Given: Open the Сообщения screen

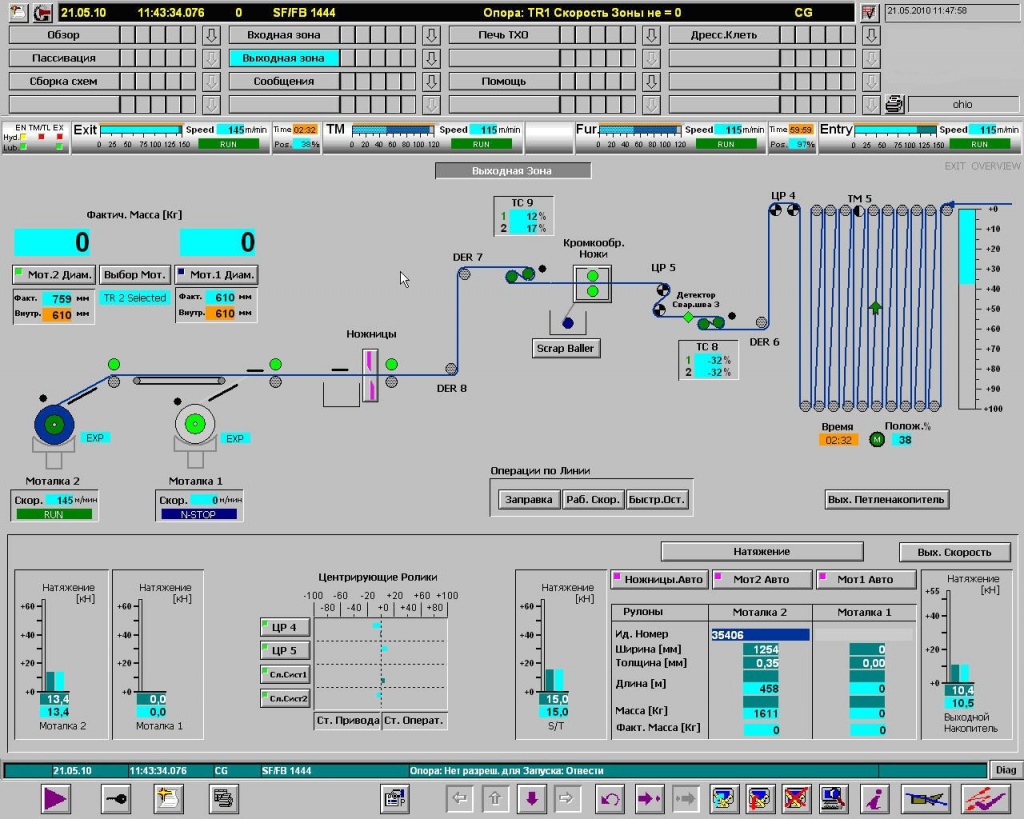Looking at the screenshot, I should pos(284,81).
